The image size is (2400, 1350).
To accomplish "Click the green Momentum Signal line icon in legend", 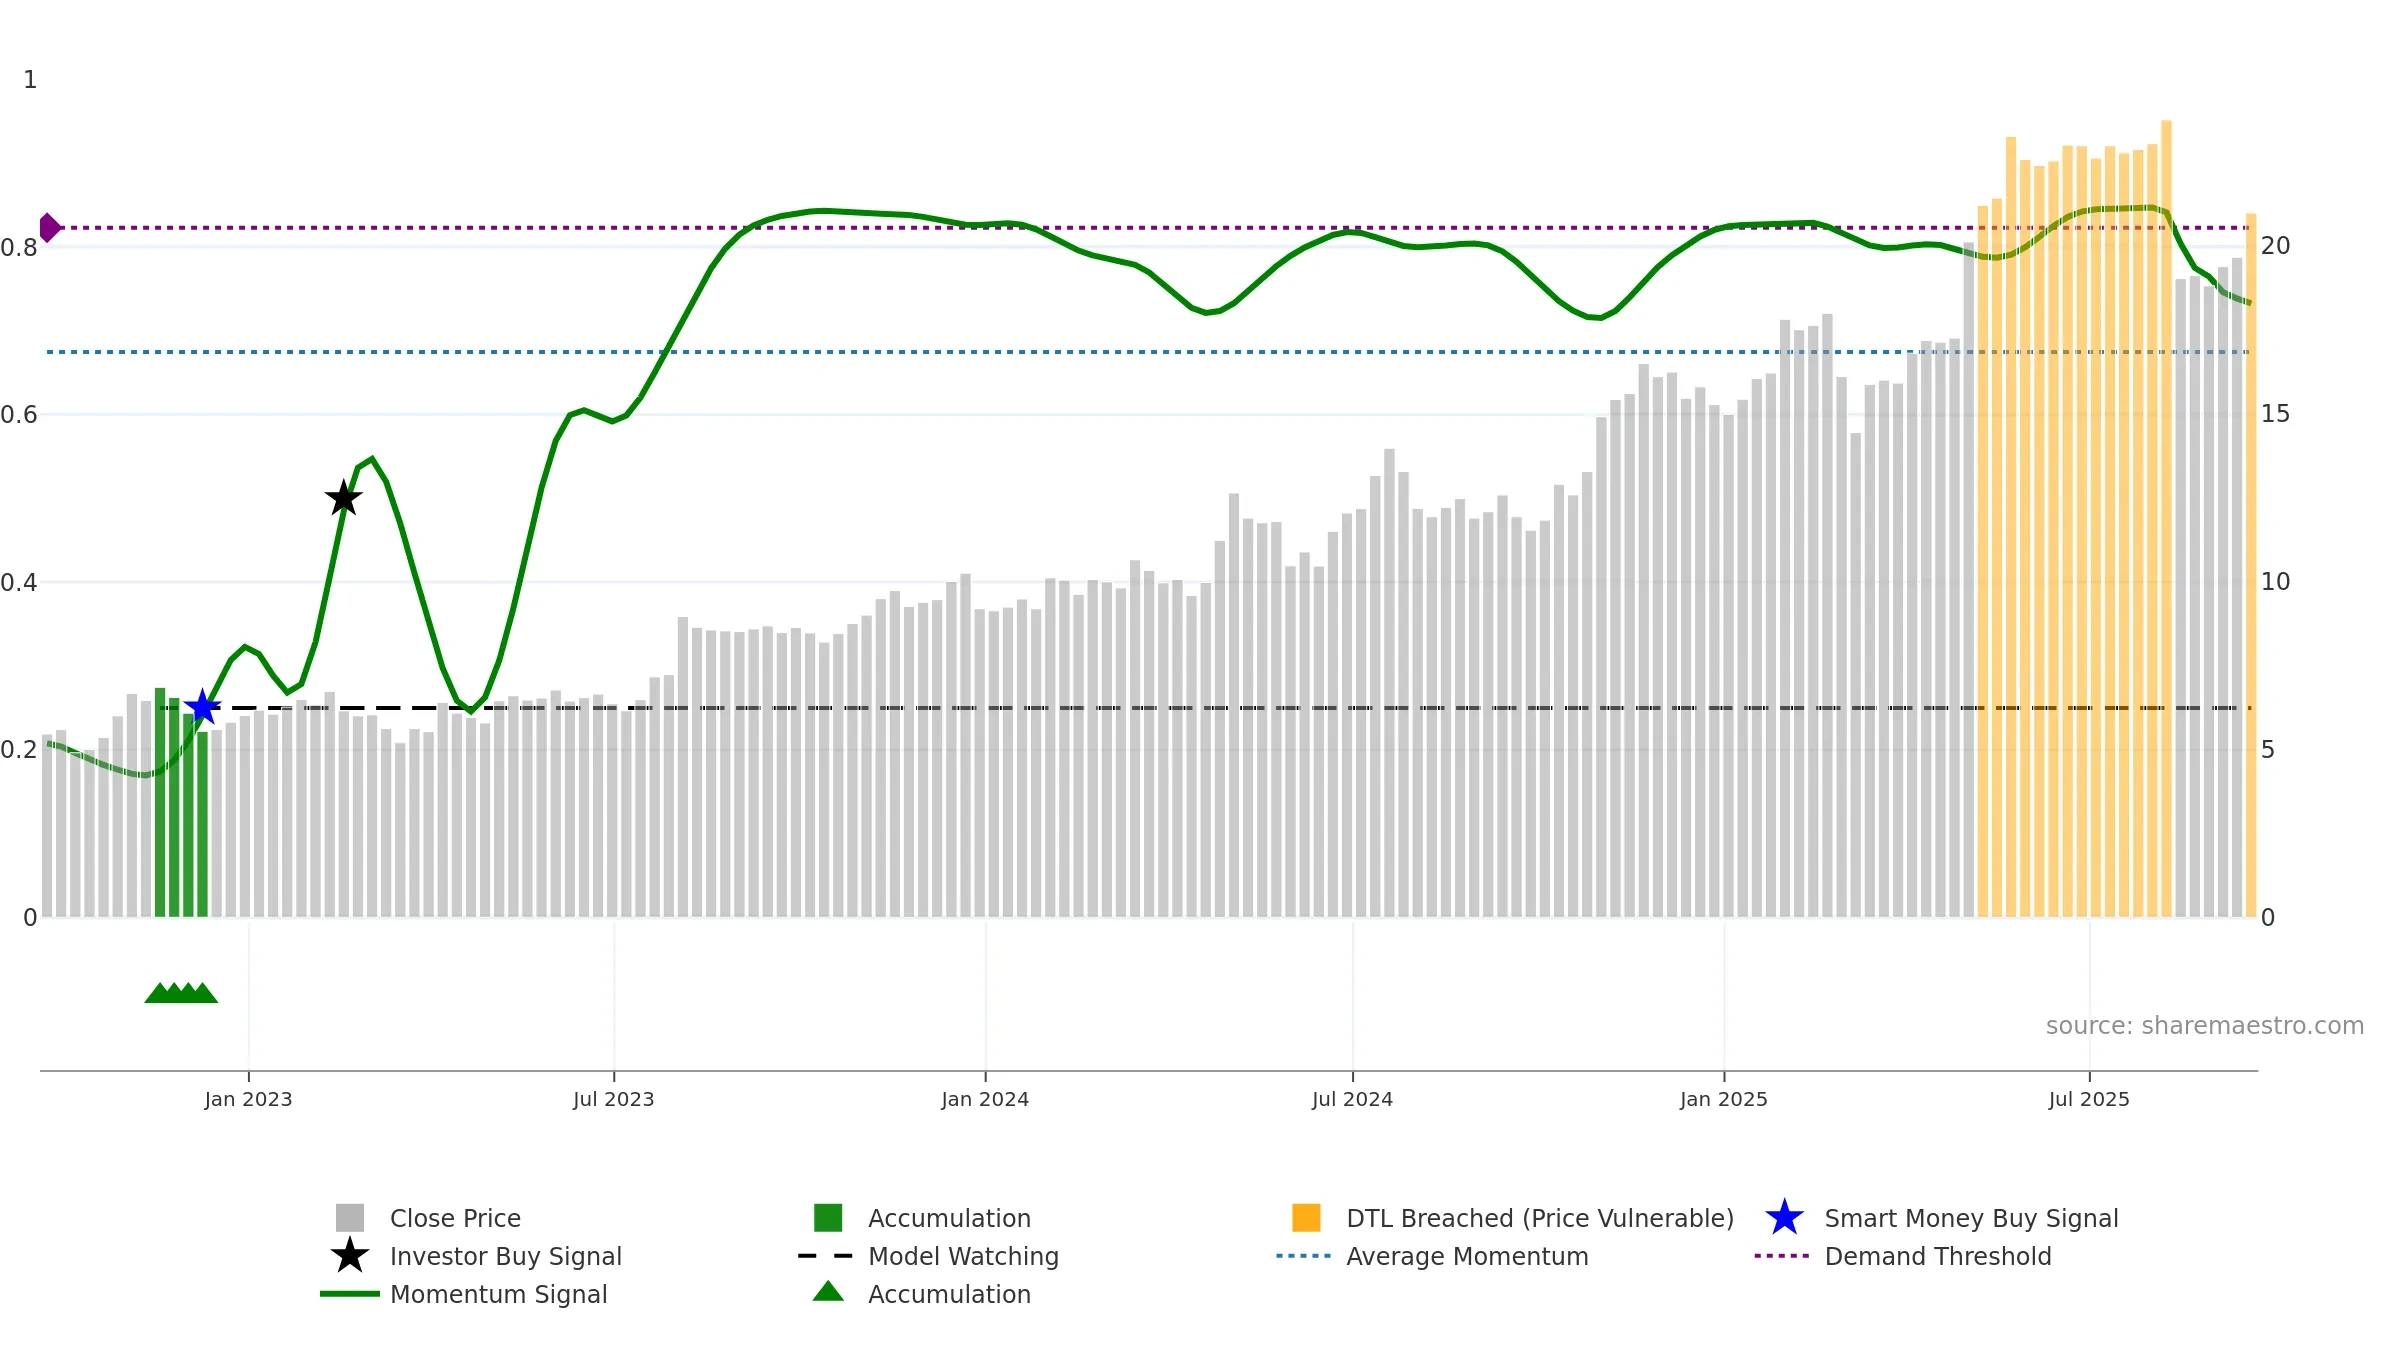I will click(350, 1294).
